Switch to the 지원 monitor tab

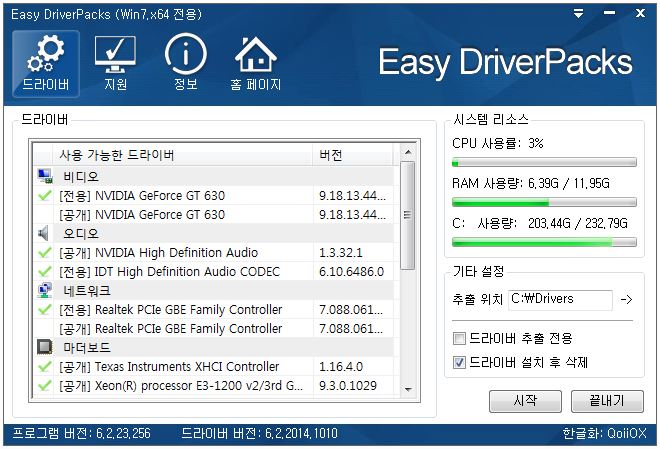coord(115,64)
